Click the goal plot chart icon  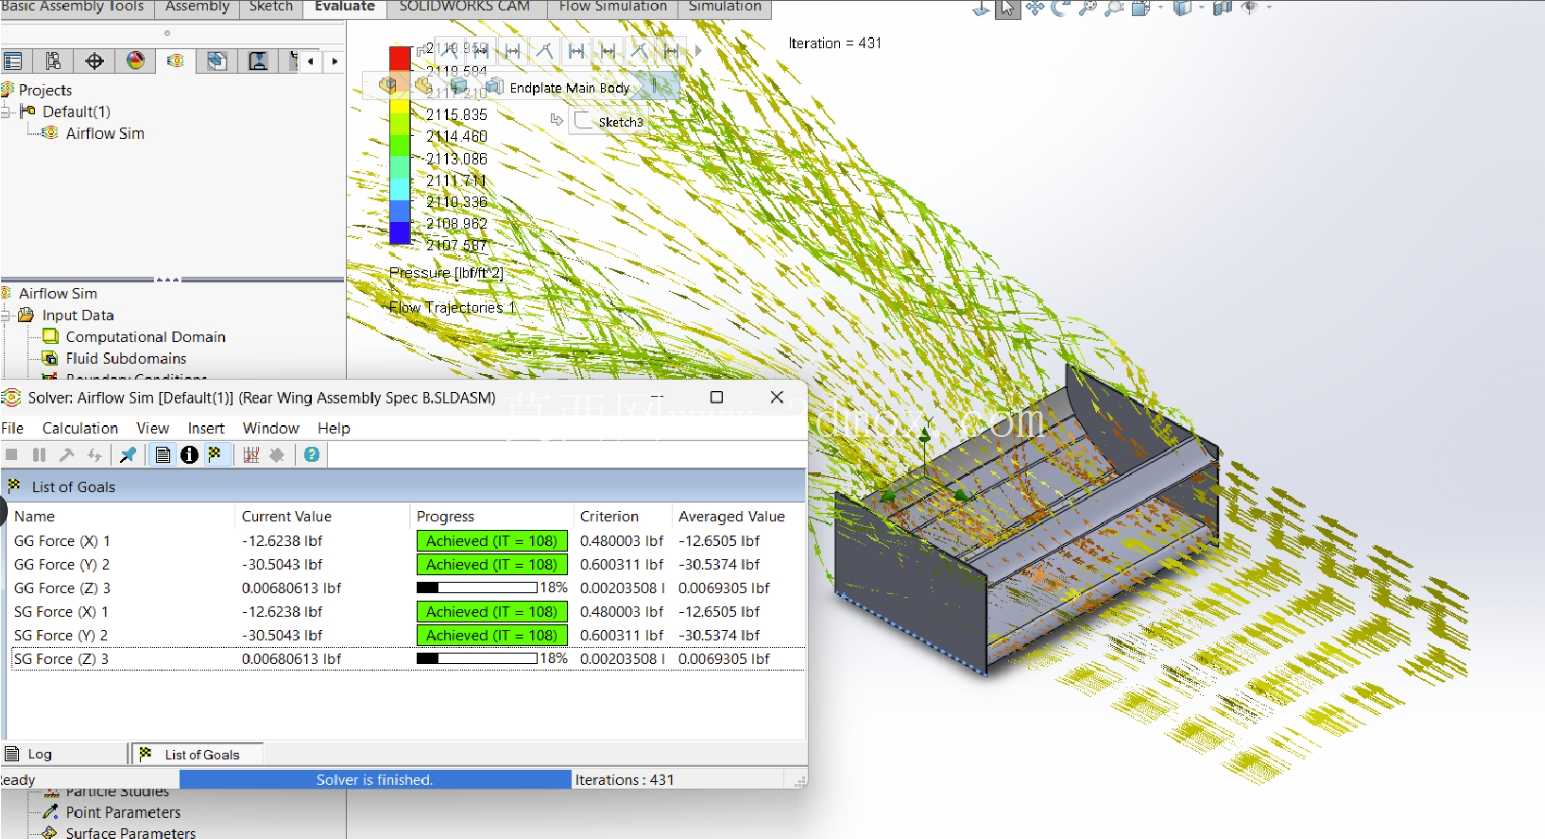pos(251,455)
